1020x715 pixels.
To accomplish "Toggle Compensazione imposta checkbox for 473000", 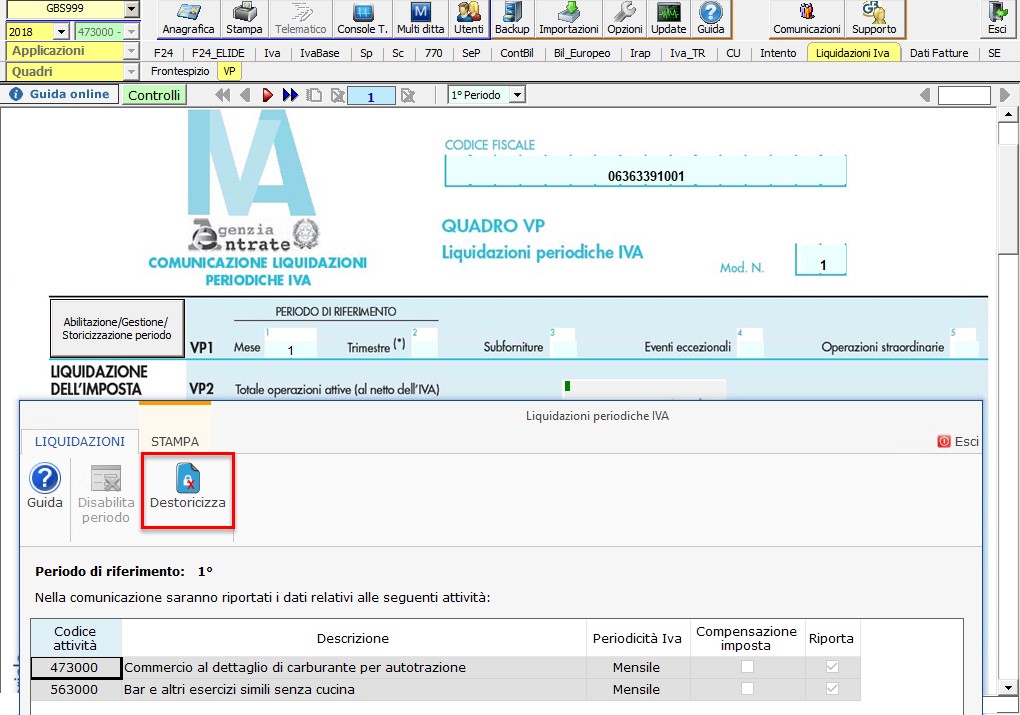I will [x=747, y=666].
